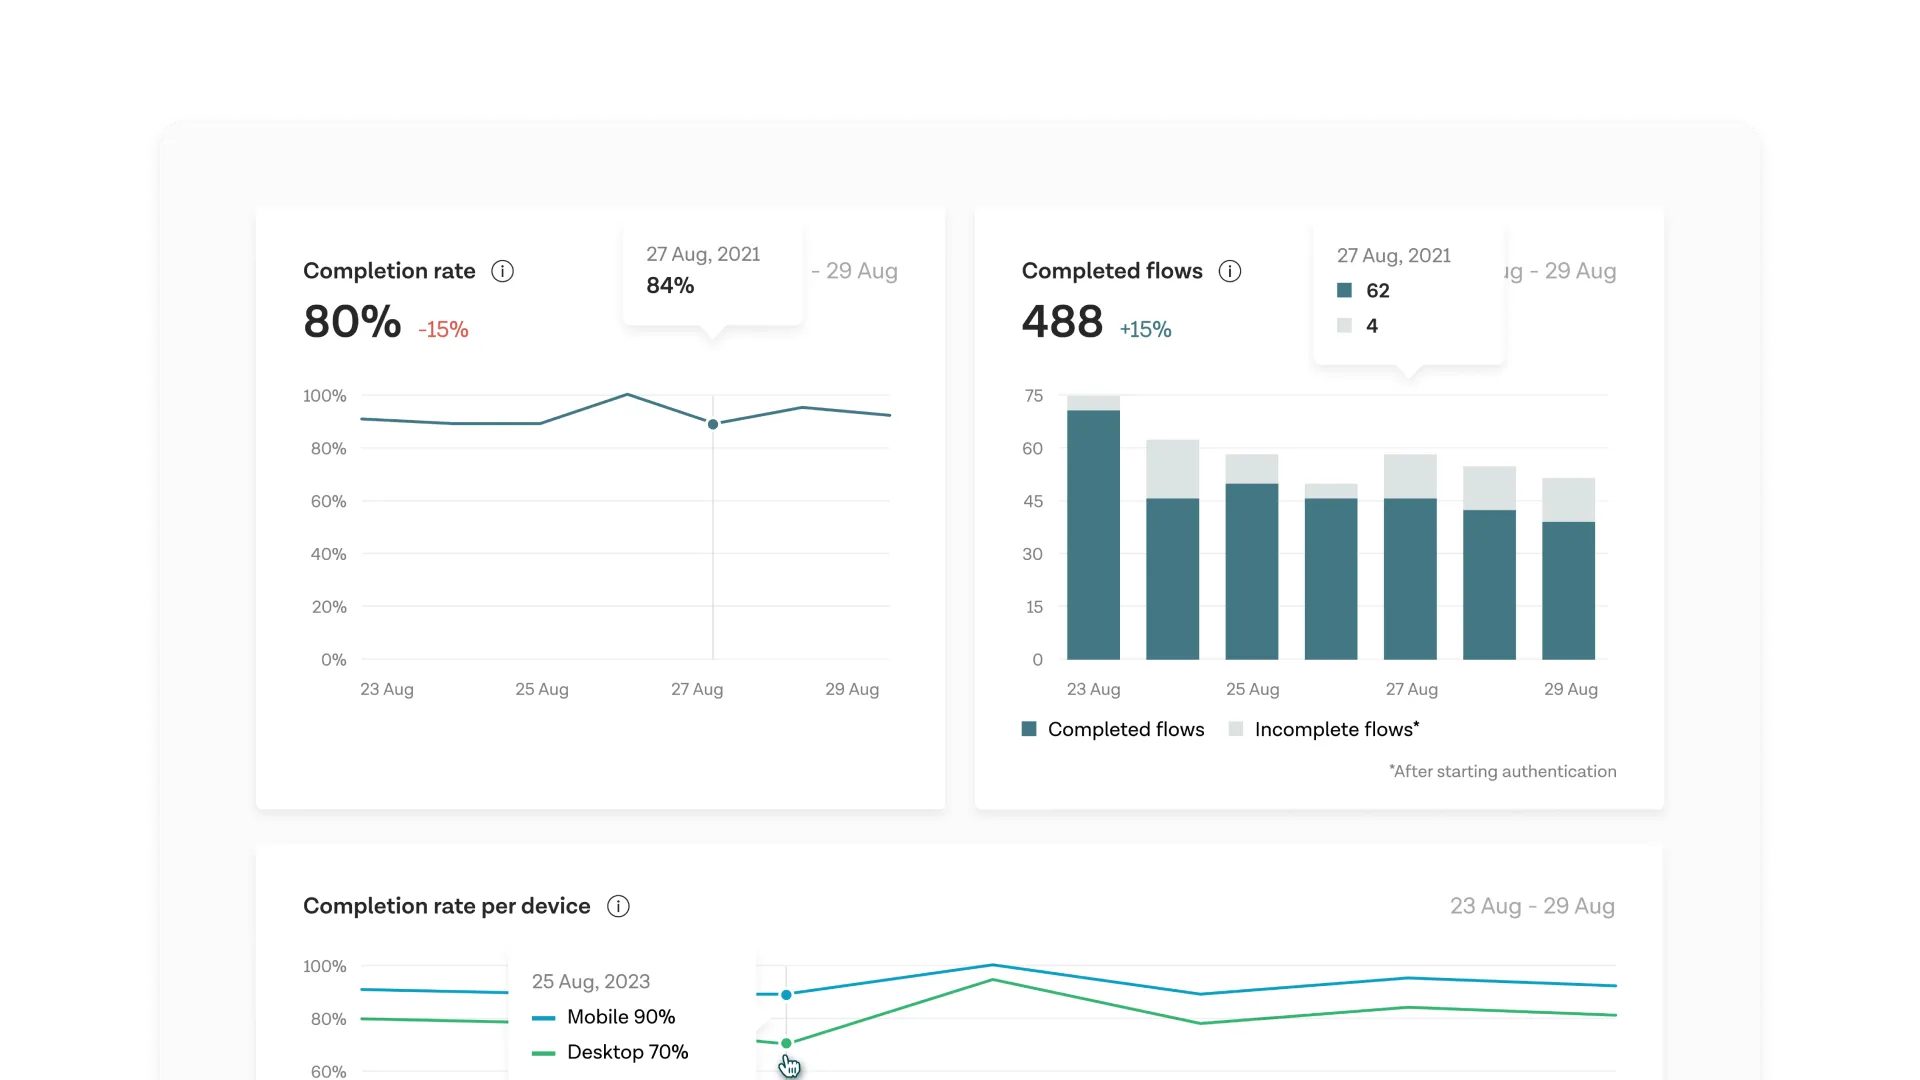Image resolution: width=1920 pixels, height=1080 pixels.
Task: Click the Mobile data point marker
Action: 786,995
